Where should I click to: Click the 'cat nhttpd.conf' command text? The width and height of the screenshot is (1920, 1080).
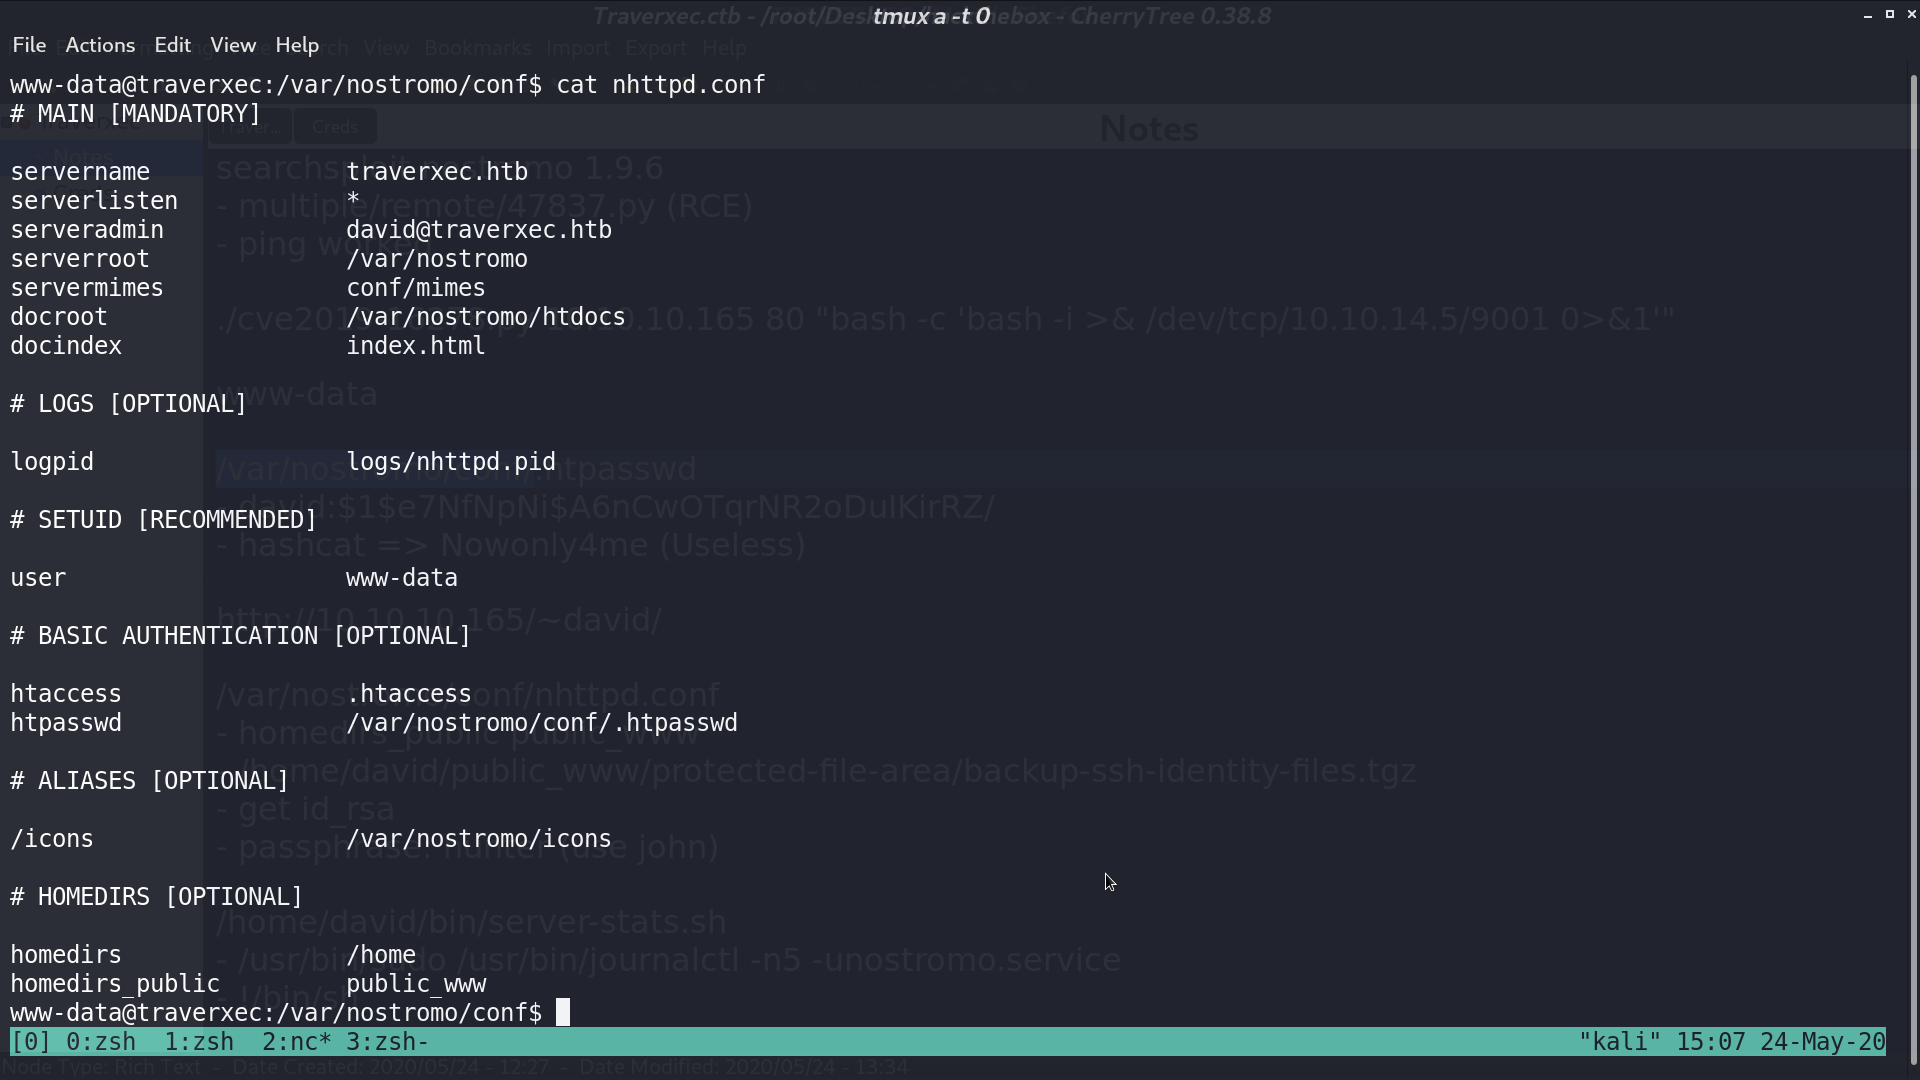pos(661,85)
